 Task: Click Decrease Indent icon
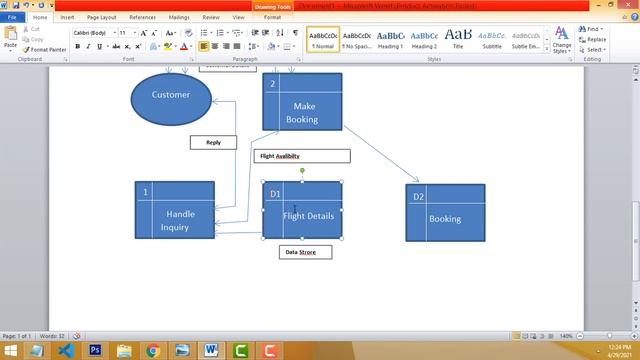click(255, 33)
